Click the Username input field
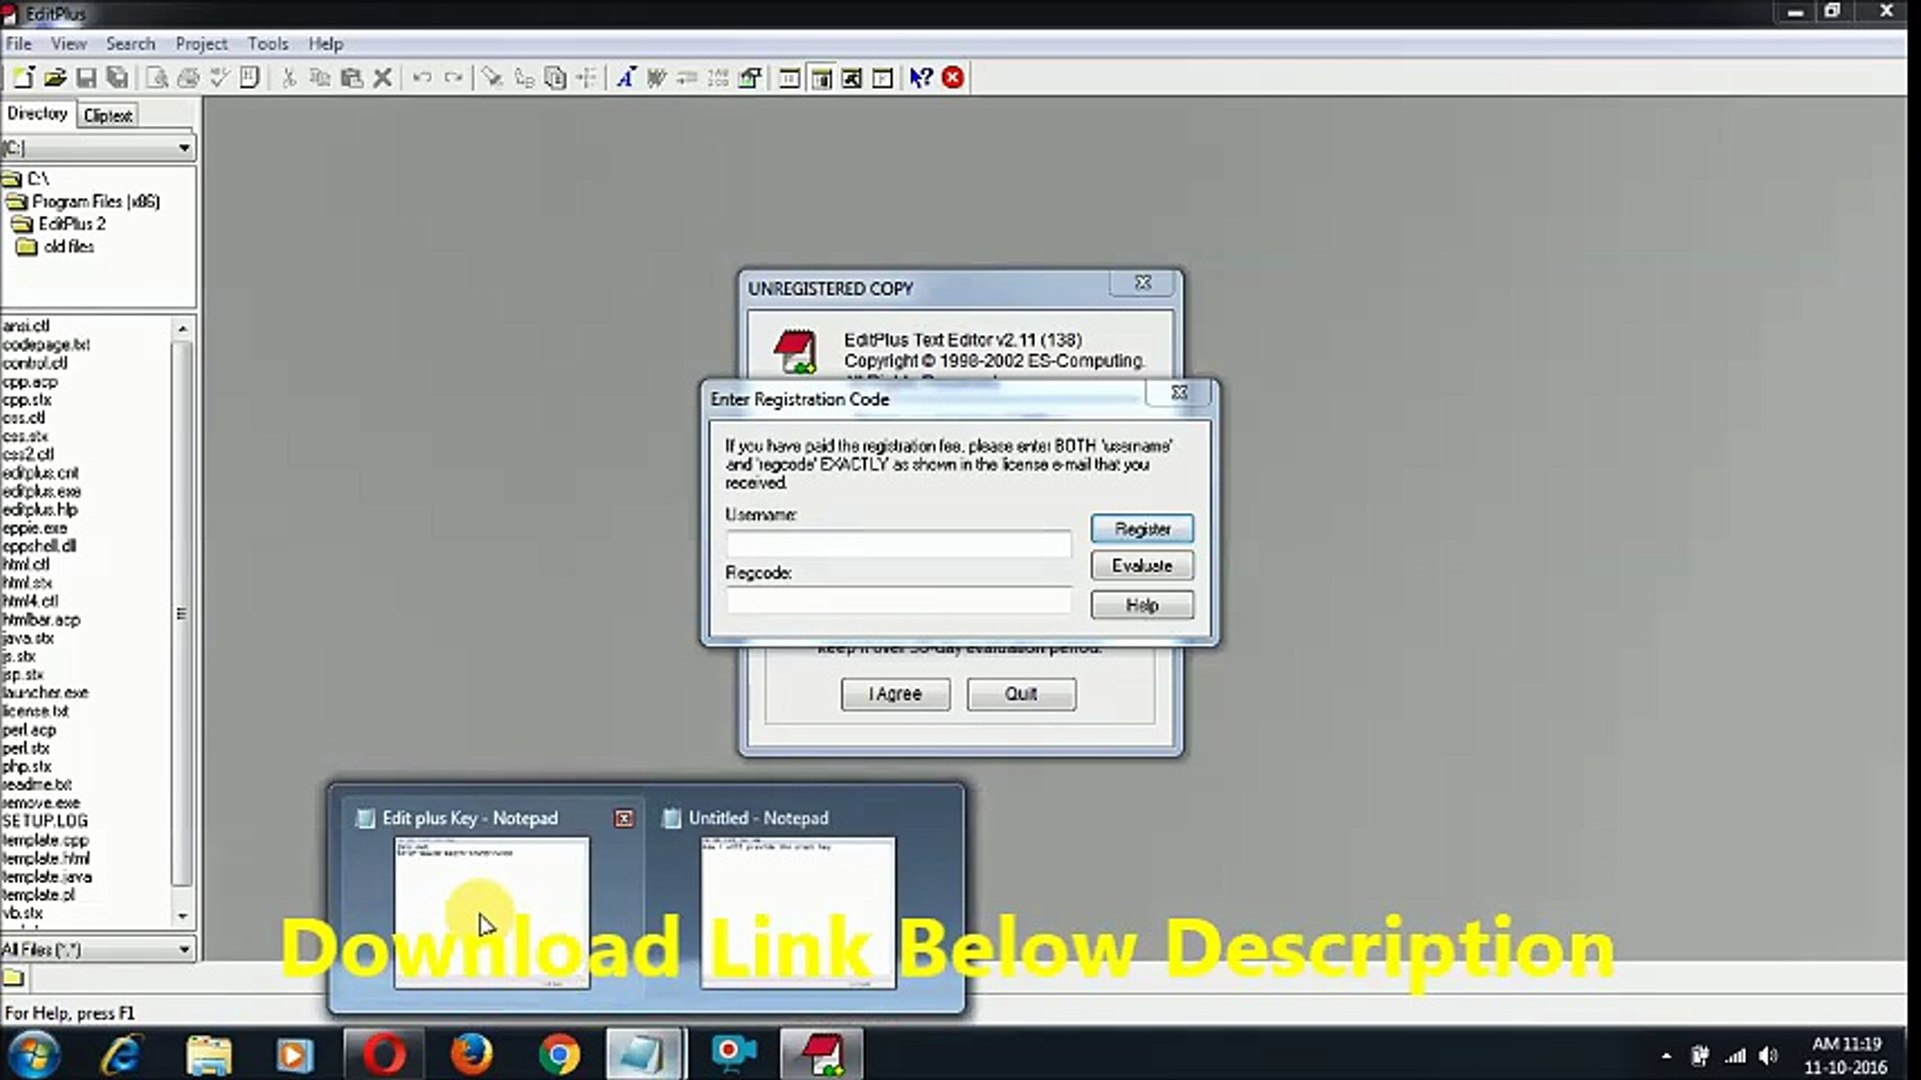This screenshot has height=1080, width=1921. [x=898, y=544]
